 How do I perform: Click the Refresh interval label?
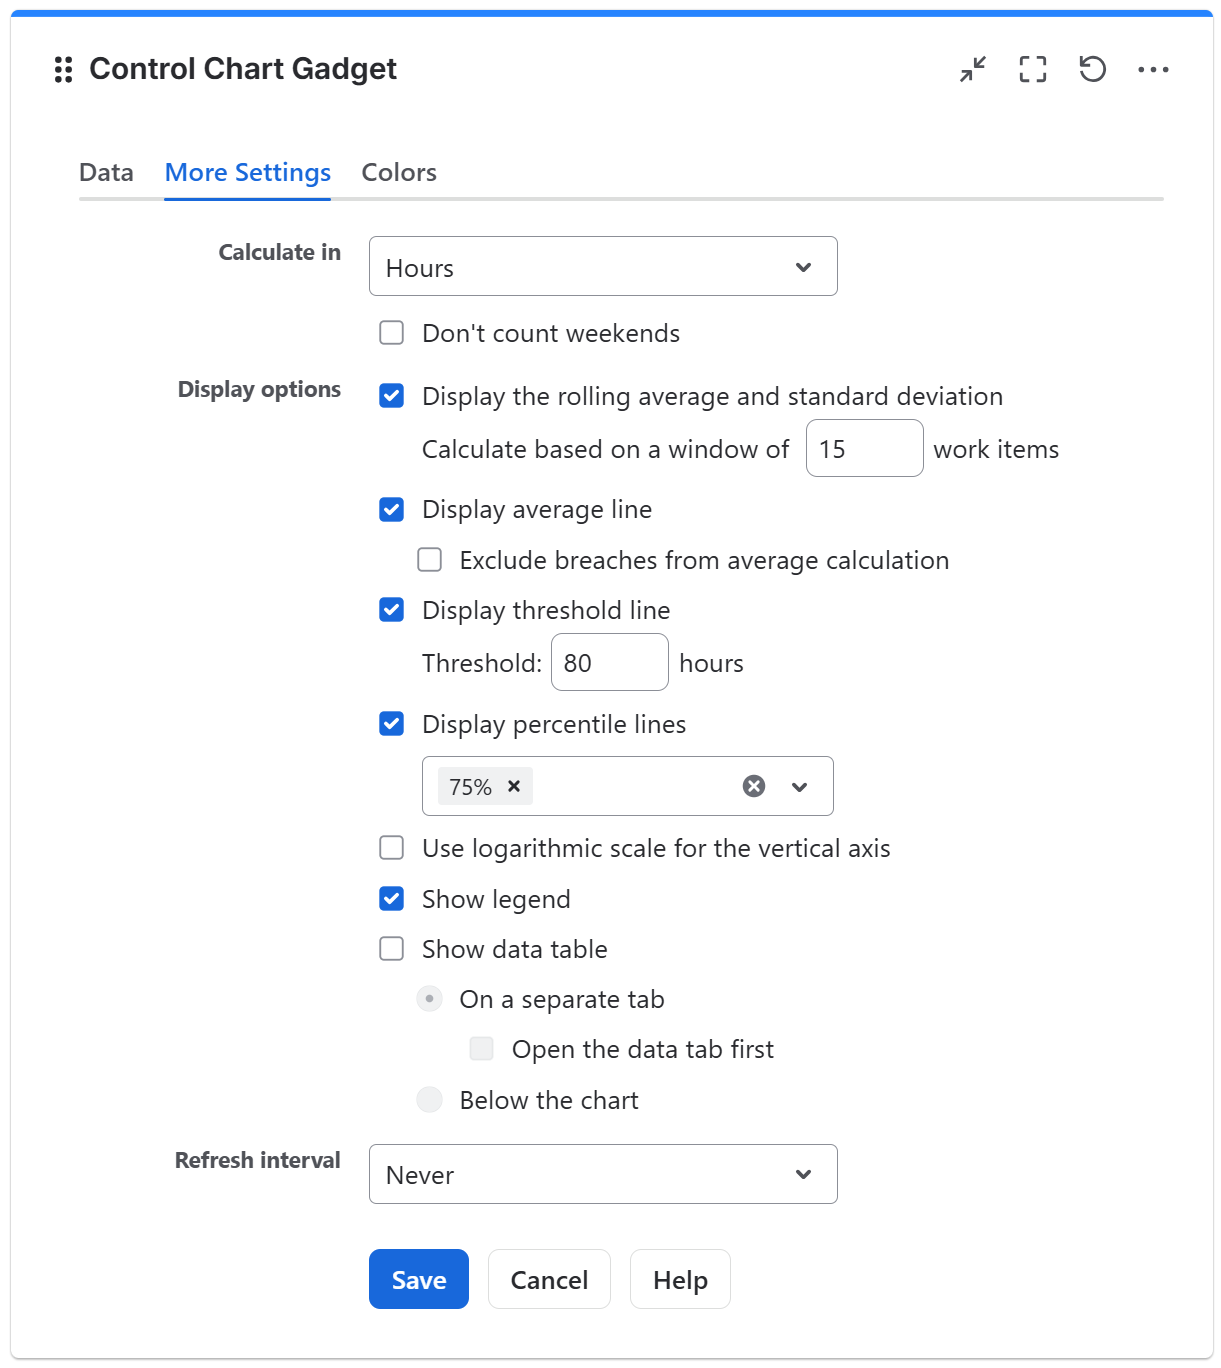[257, 1160]
